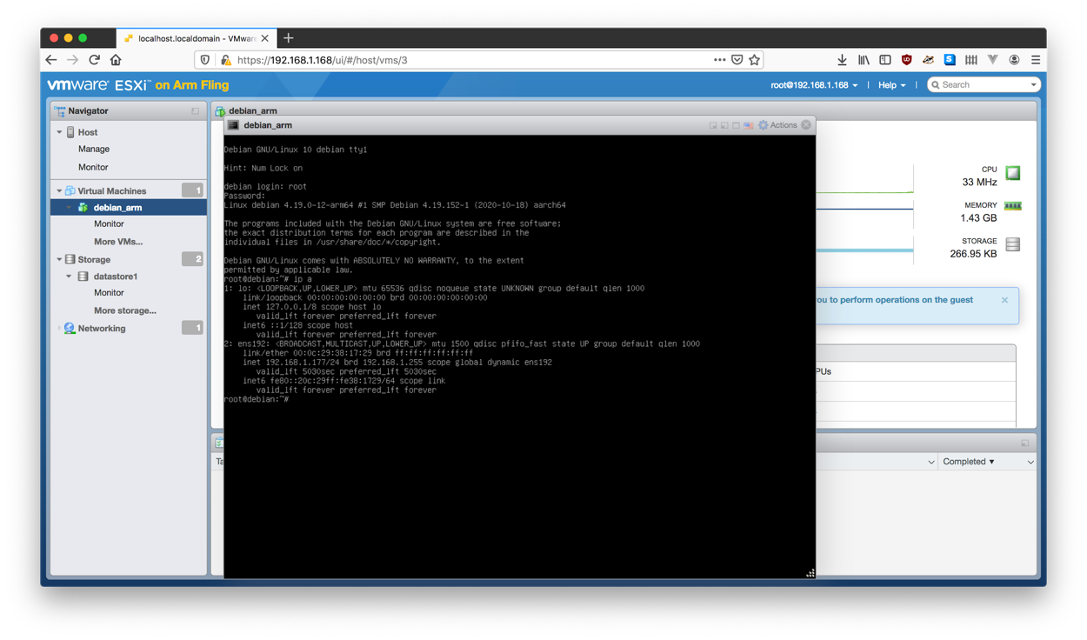Viewport: 1087px width, 640px height.
Task: Dismiss the guest operations notification
Action: click(x=1005, y=300)
